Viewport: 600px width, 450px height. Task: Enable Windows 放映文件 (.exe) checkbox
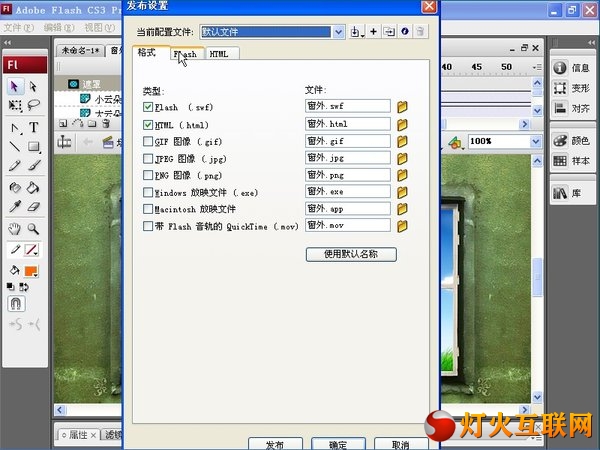[148, 192]
